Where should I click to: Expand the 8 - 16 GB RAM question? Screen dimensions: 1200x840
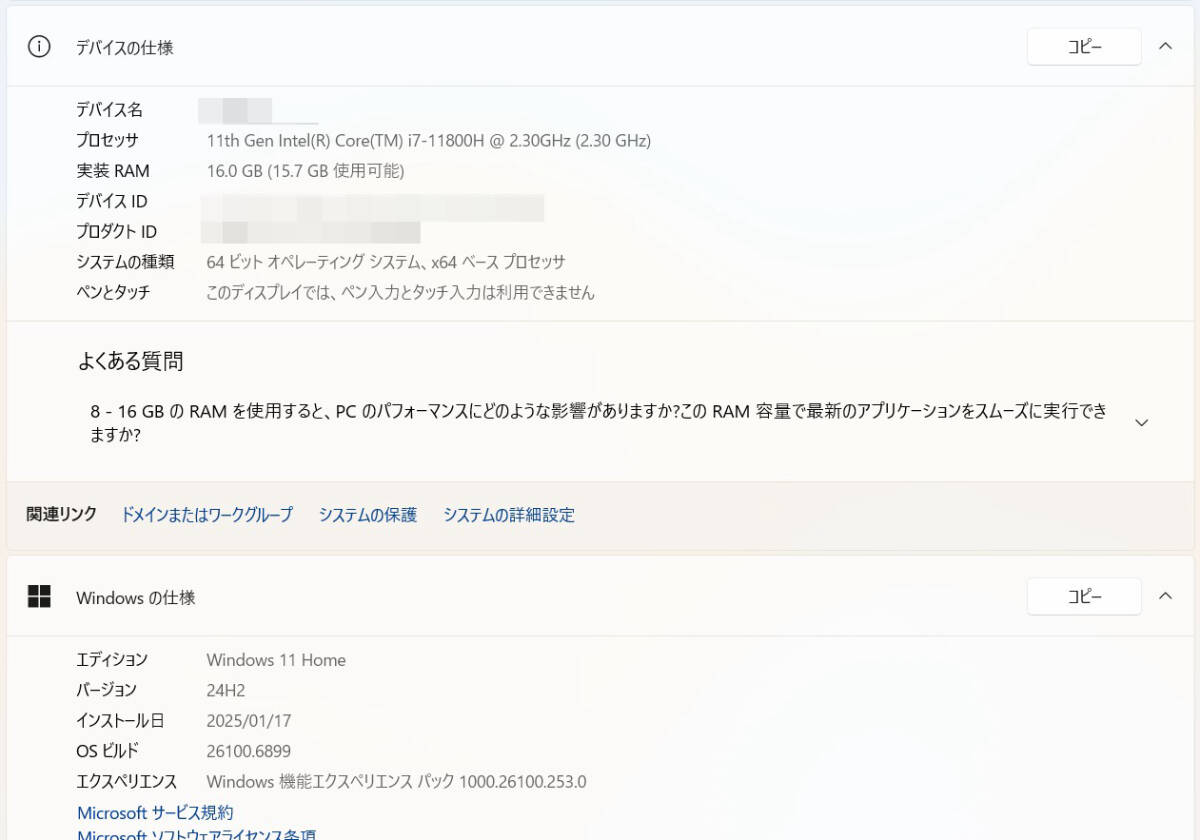pos(1141,423)
